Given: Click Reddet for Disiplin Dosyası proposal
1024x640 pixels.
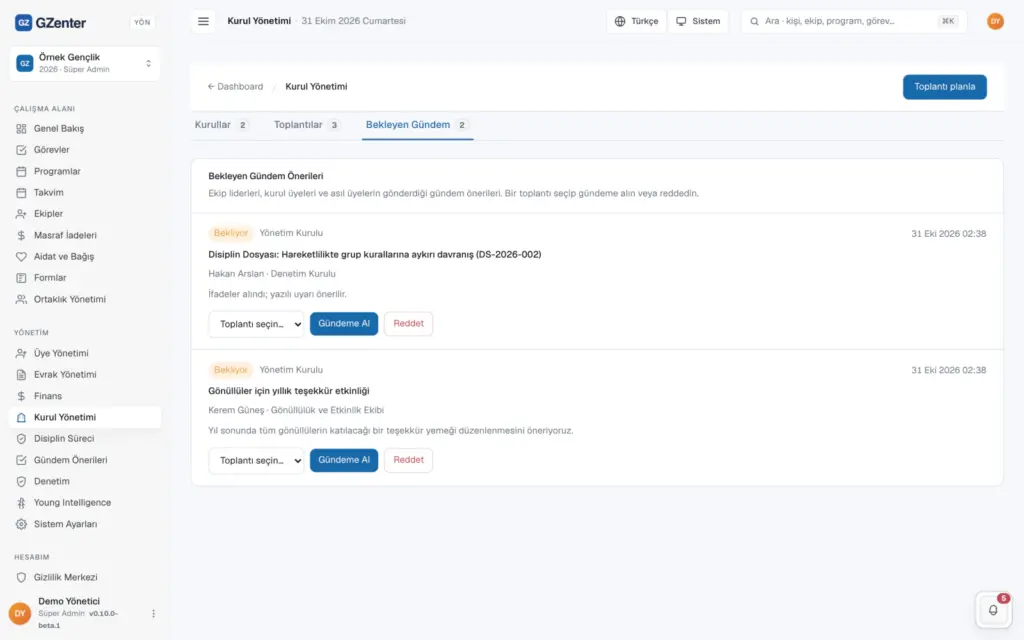Looking at the screenshot, I should pos(408,323).
